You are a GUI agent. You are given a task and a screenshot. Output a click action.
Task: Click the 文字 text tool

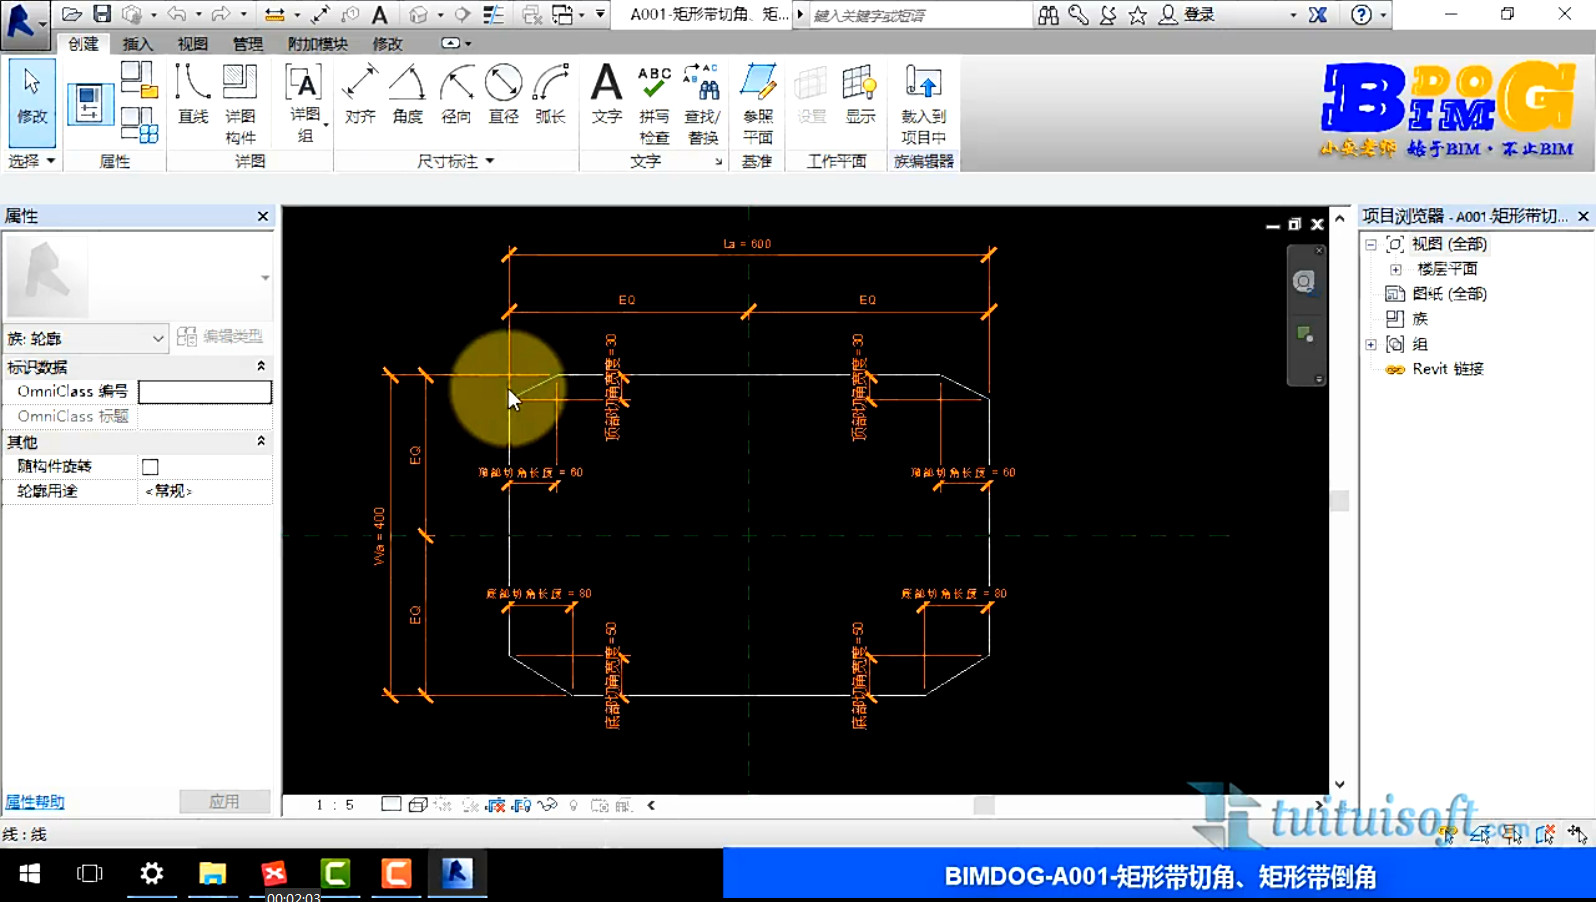pos(606,95)
